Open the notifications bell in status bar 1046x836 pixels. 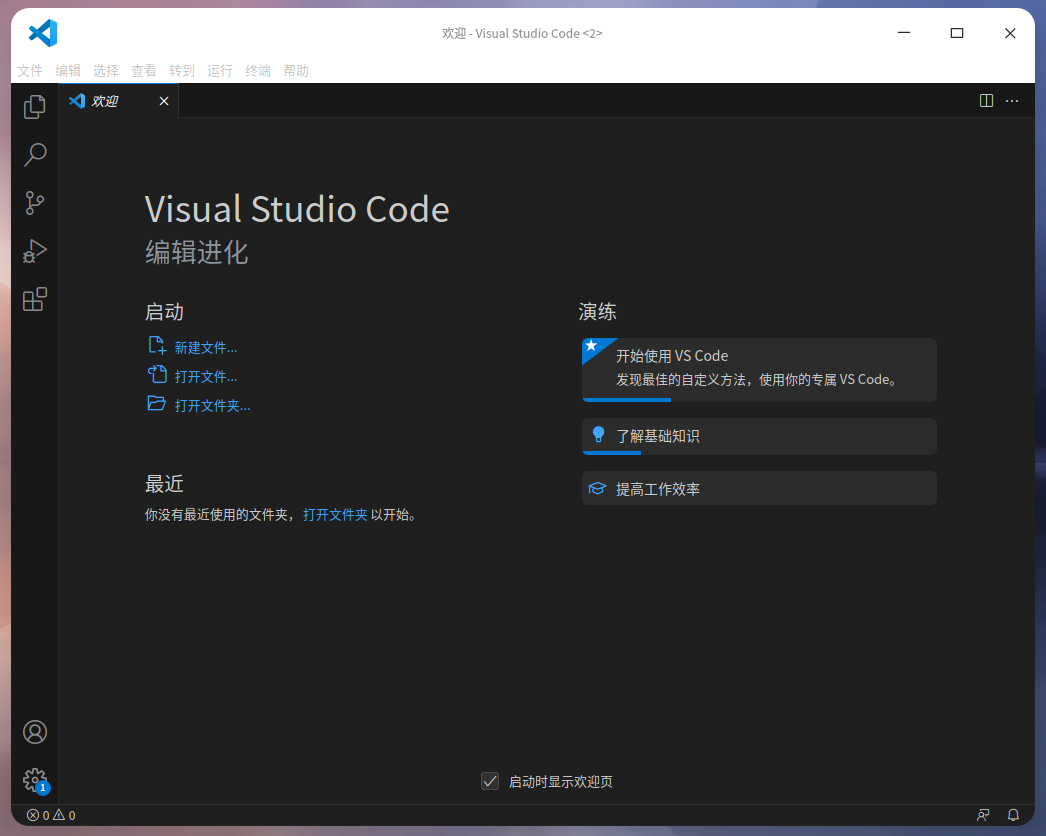tap(1013, 815)
